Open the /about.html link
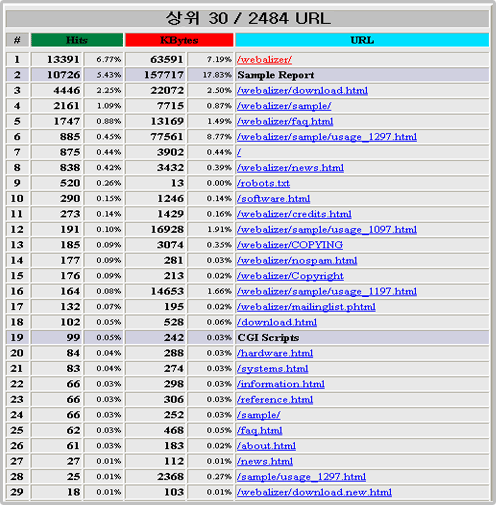496x505 pixels. (266, 446)
